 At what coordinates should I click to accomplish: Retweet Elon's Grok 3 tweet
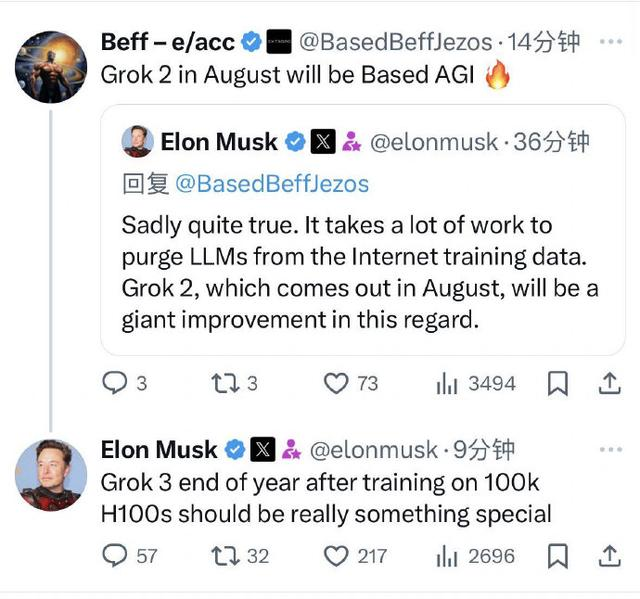pos(226,555)
